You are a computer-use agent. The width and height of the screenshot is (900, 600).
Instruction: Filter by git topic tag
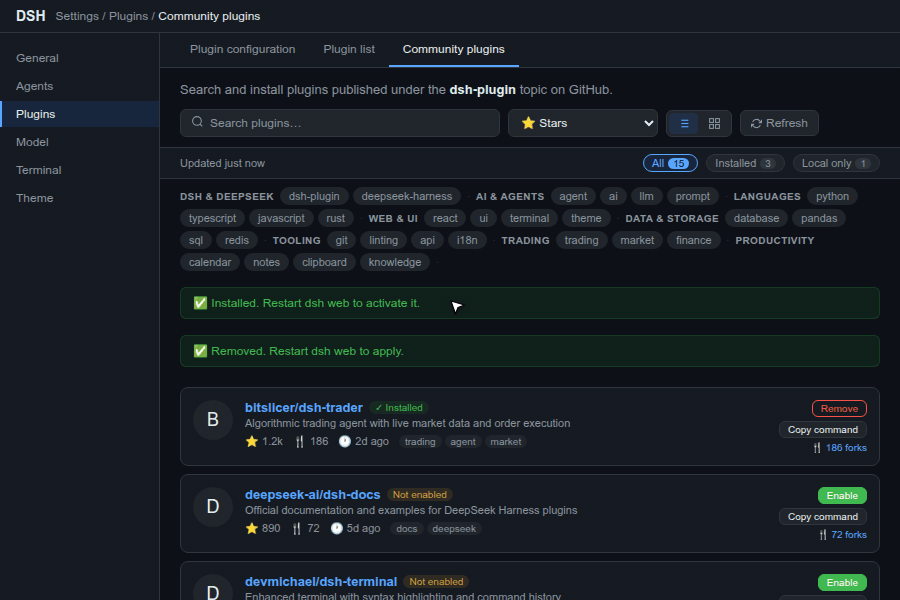(342, 240)
